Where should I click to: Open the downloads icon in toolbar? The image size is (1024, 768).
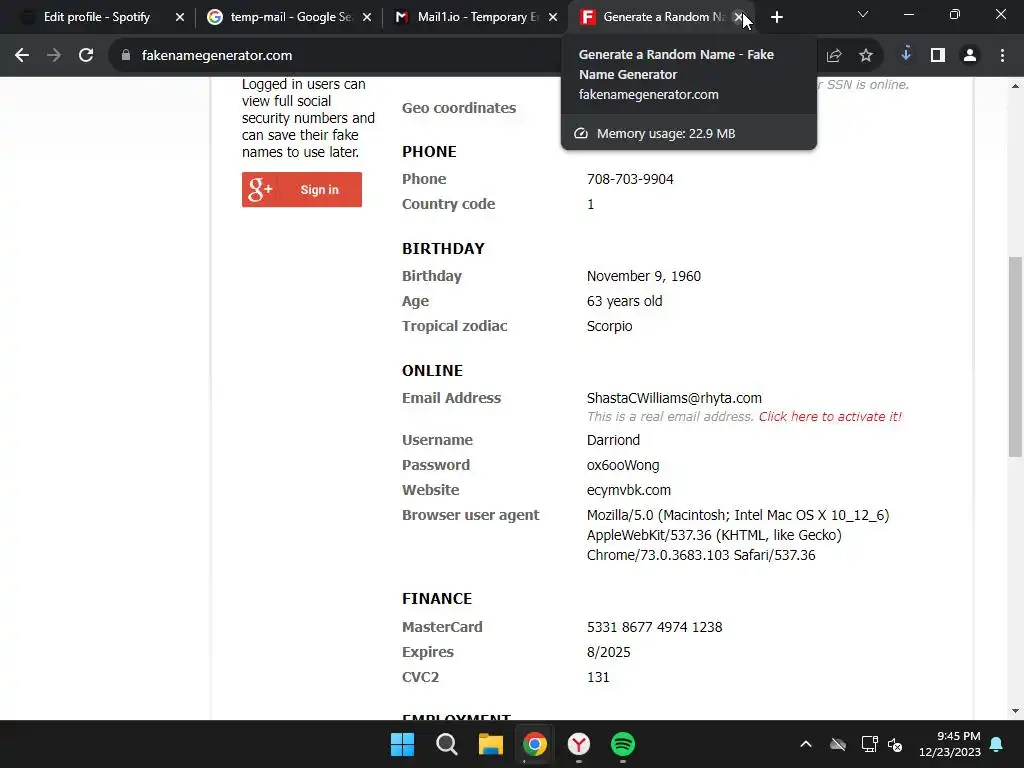[x=906, y=56]
